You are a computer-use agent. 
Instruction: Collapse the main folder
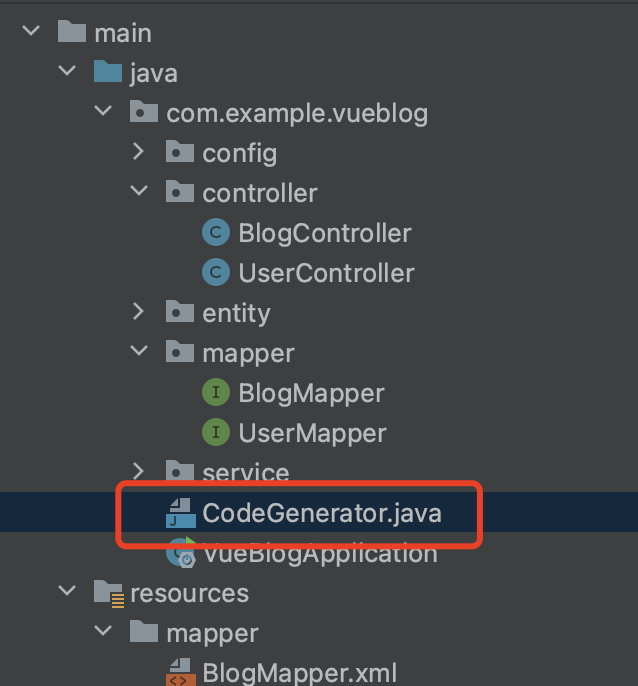tap(31, 32)
